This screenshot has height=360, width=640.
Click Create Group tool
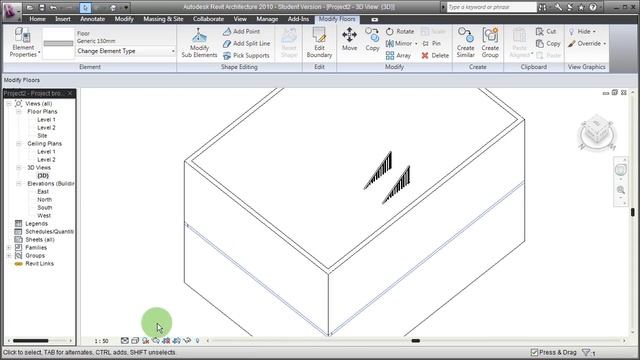(x=490, y=42)
